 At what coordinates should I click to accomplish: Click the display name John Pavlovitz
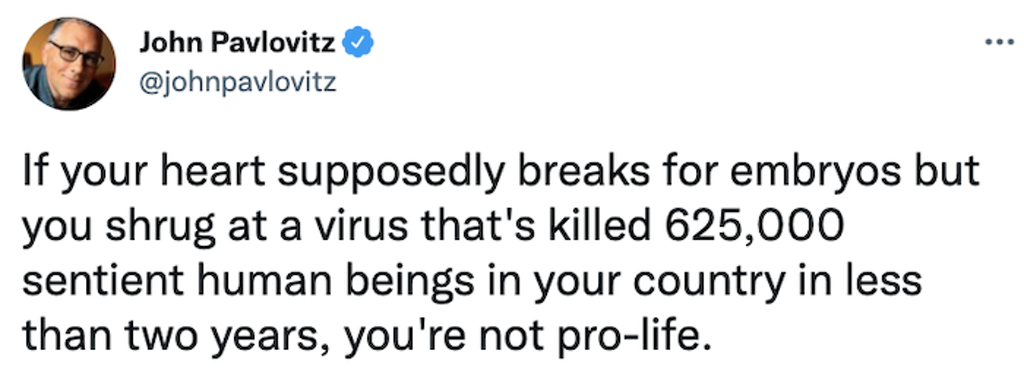pyautogui.click(x=237, y=43)
